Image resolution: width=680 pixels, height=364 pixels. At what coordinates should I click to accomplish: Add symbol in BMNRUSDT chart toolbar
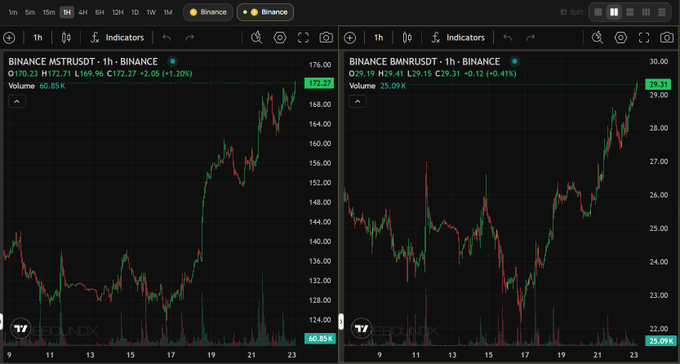350,38
